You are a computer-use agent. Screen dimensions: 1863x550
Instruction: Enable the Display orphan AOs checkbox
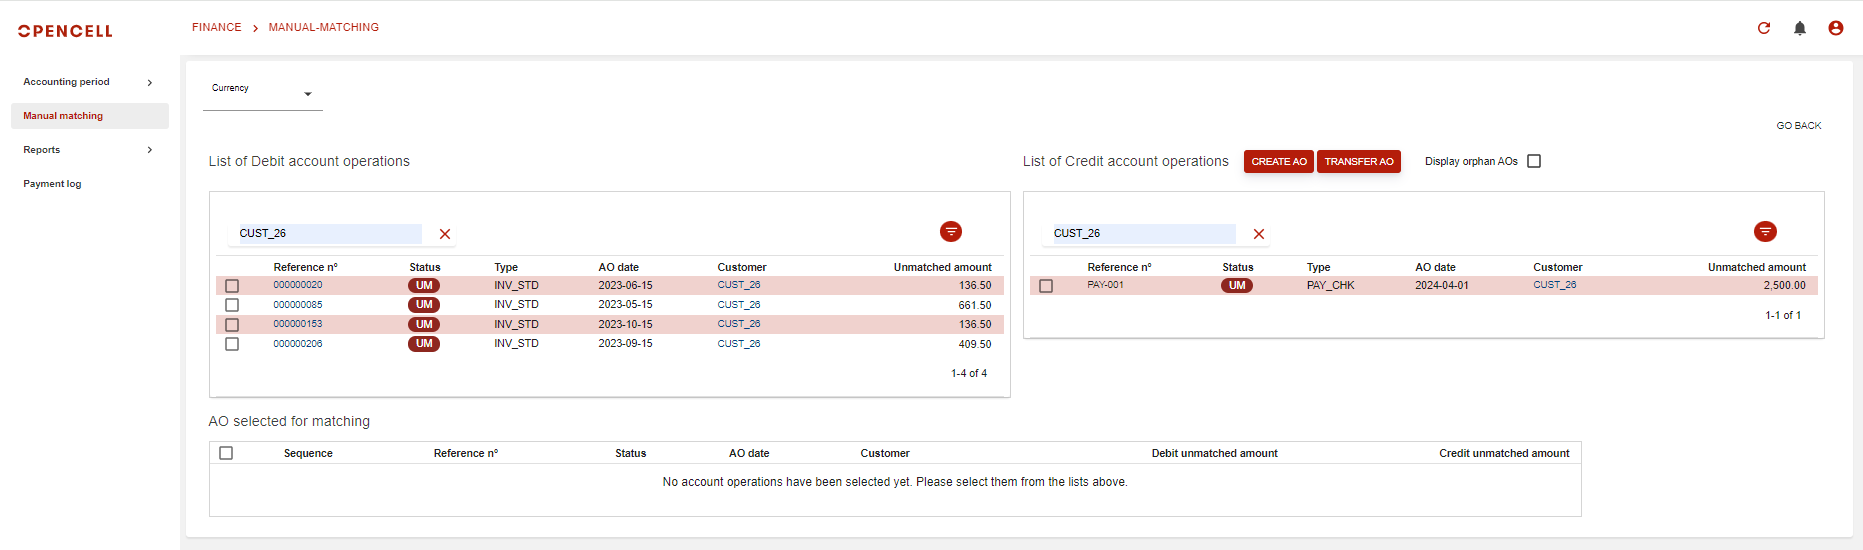tap(1534, 161)
